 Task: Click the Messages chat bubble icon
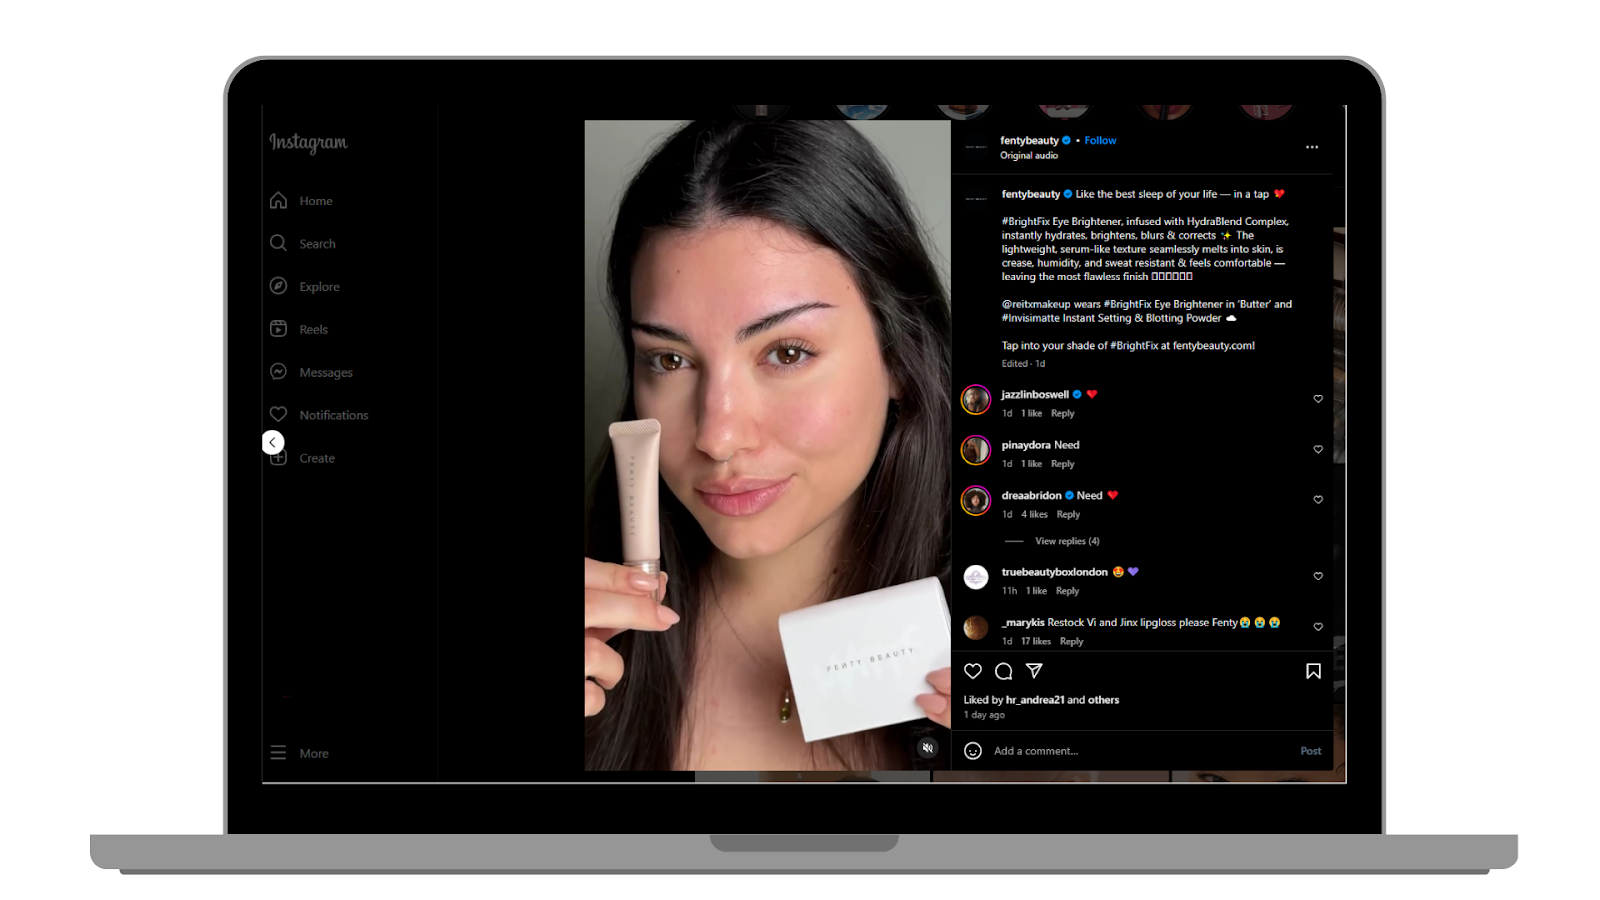pos(278,371)
